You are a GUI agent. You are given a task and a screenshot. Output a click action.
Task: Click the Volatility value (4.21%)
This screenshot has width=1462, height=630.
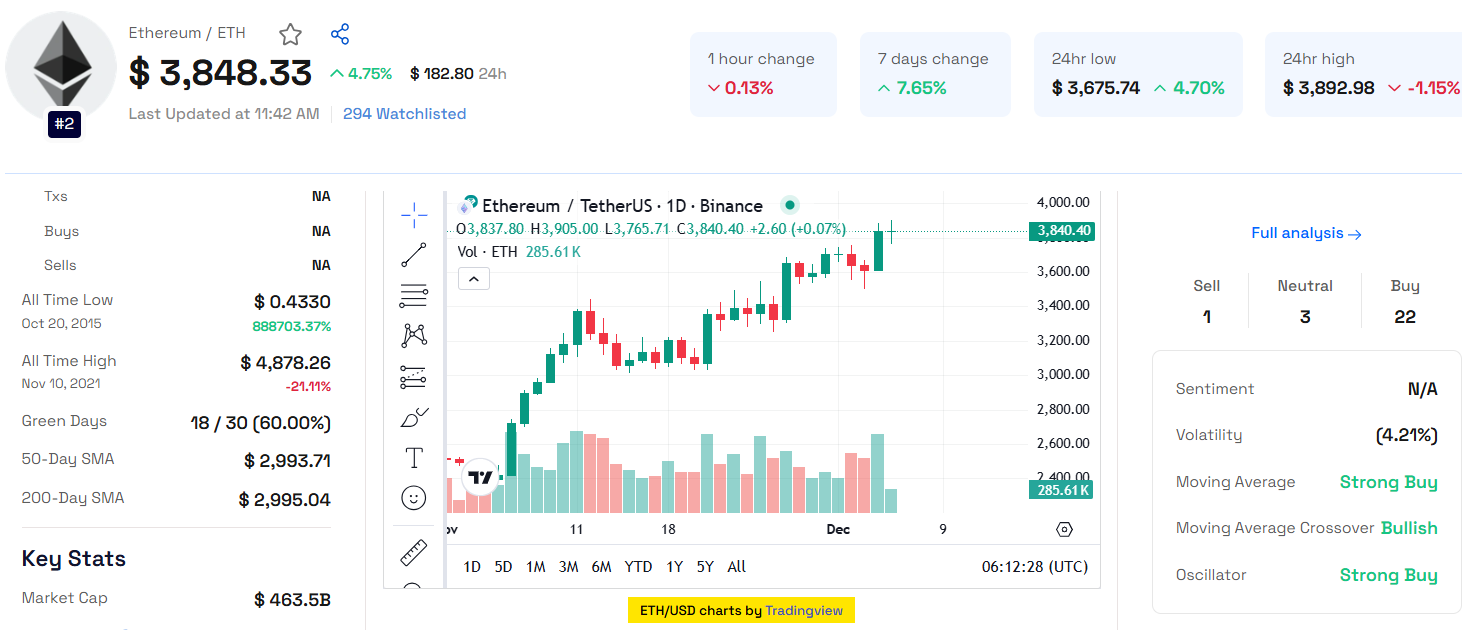coord(1406,435)
